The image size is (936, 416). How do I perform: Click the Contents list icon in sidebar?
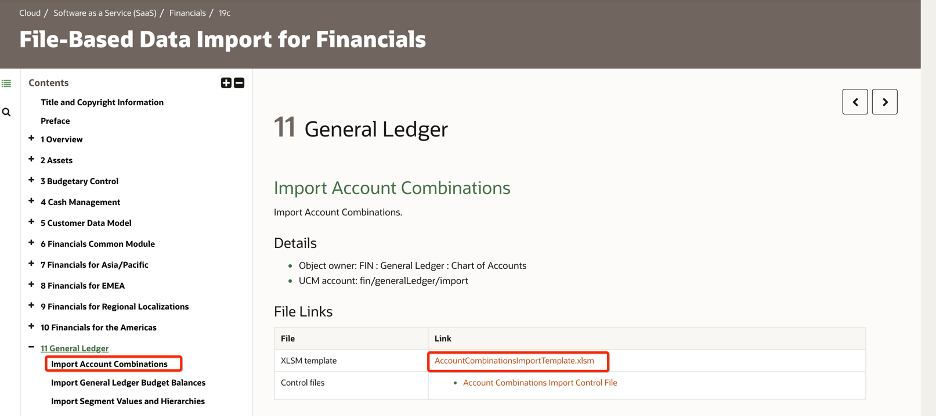[x=7, y=83]
